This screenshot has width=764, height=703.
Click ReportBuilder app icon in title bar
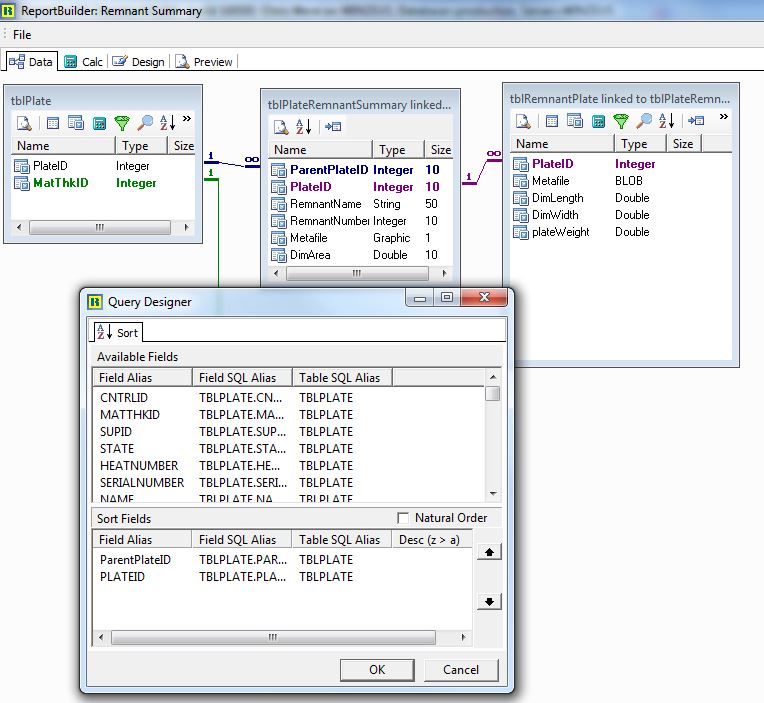(x=8, y=10)
